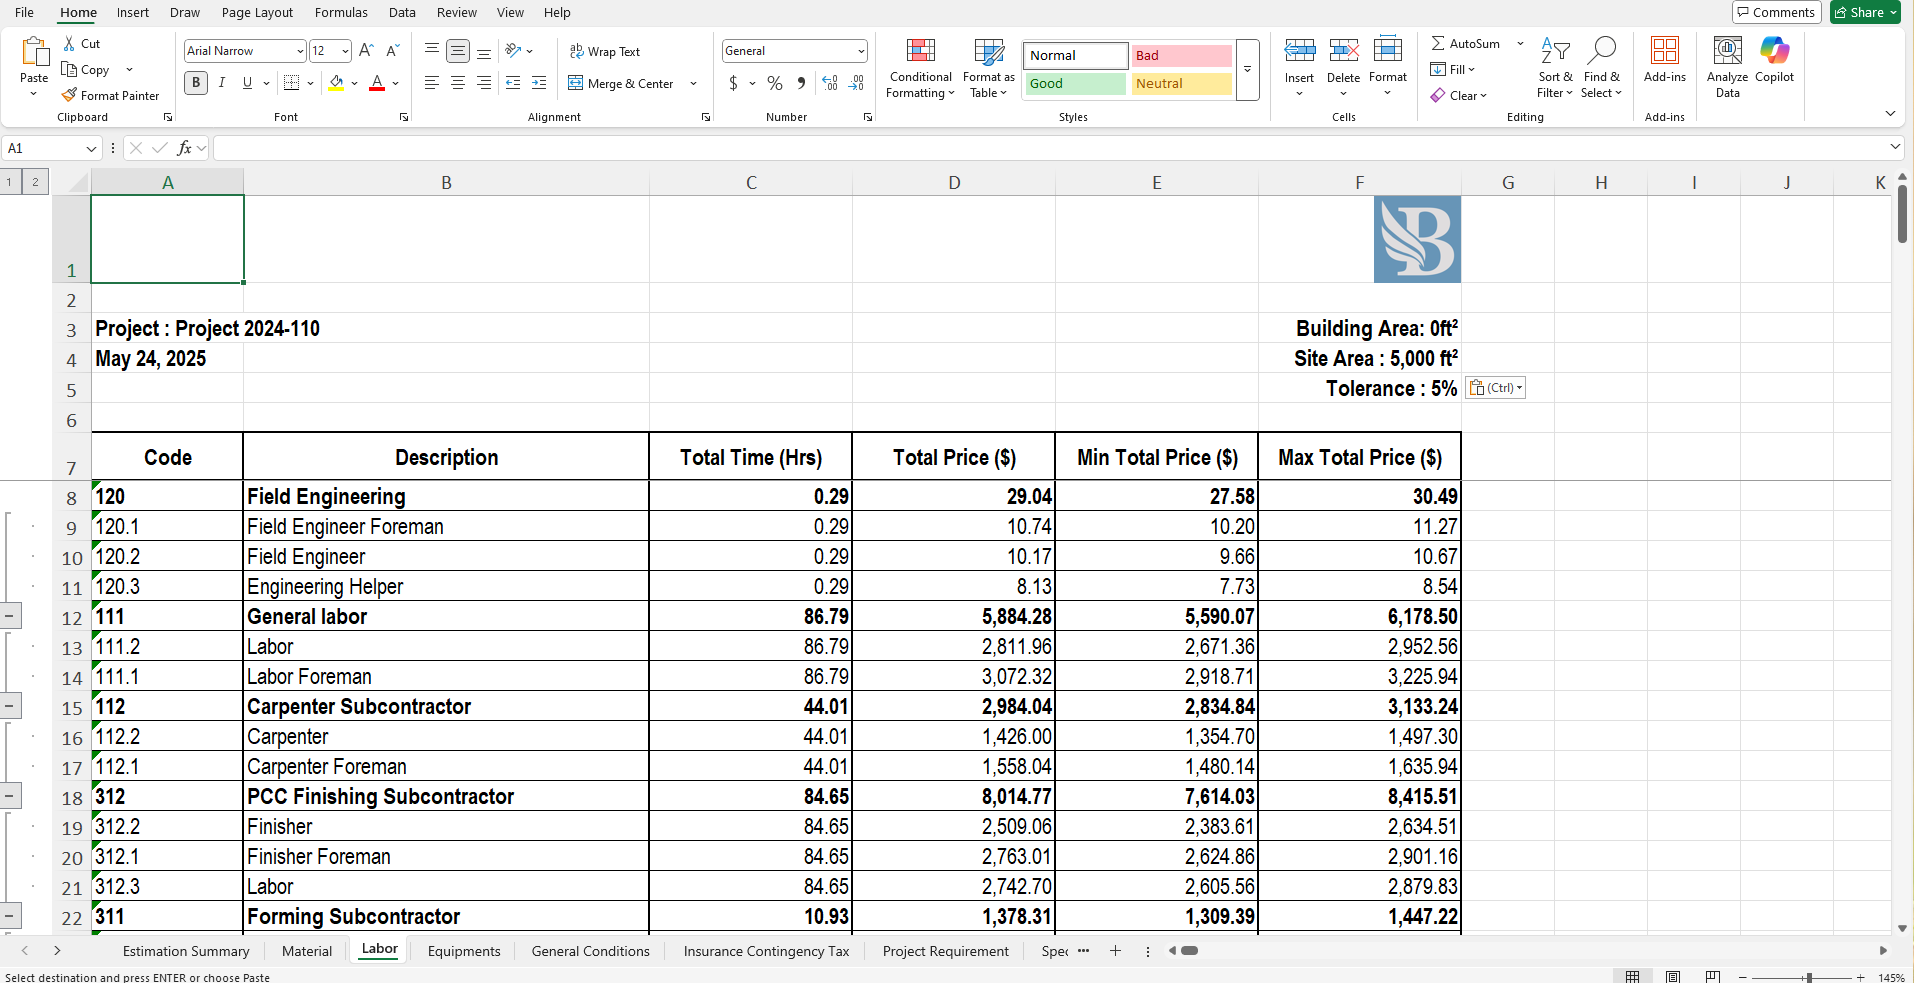Click the Borders icon
Screen dimensions: 1914x983
[x=292, y=83]
